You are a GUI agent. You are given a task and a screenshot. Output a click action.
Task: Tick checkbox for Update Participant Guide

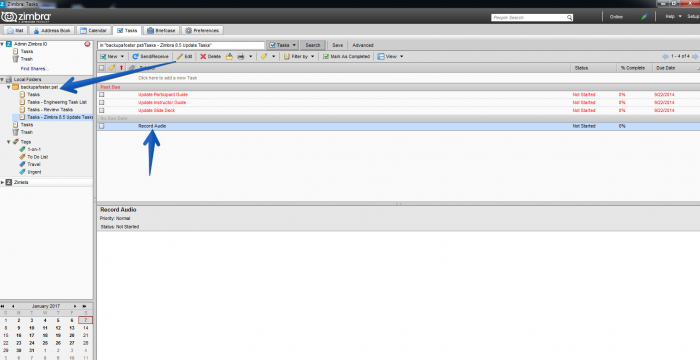pos(102,95)
